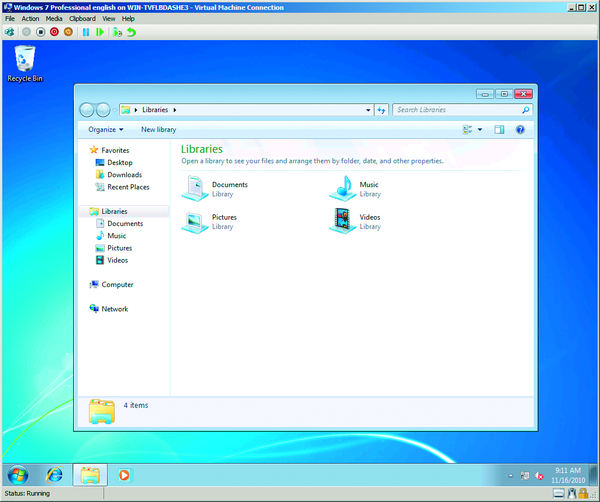Click the Search Libraries field
Viewport: 600px width, 502px height.
(458, 110)
